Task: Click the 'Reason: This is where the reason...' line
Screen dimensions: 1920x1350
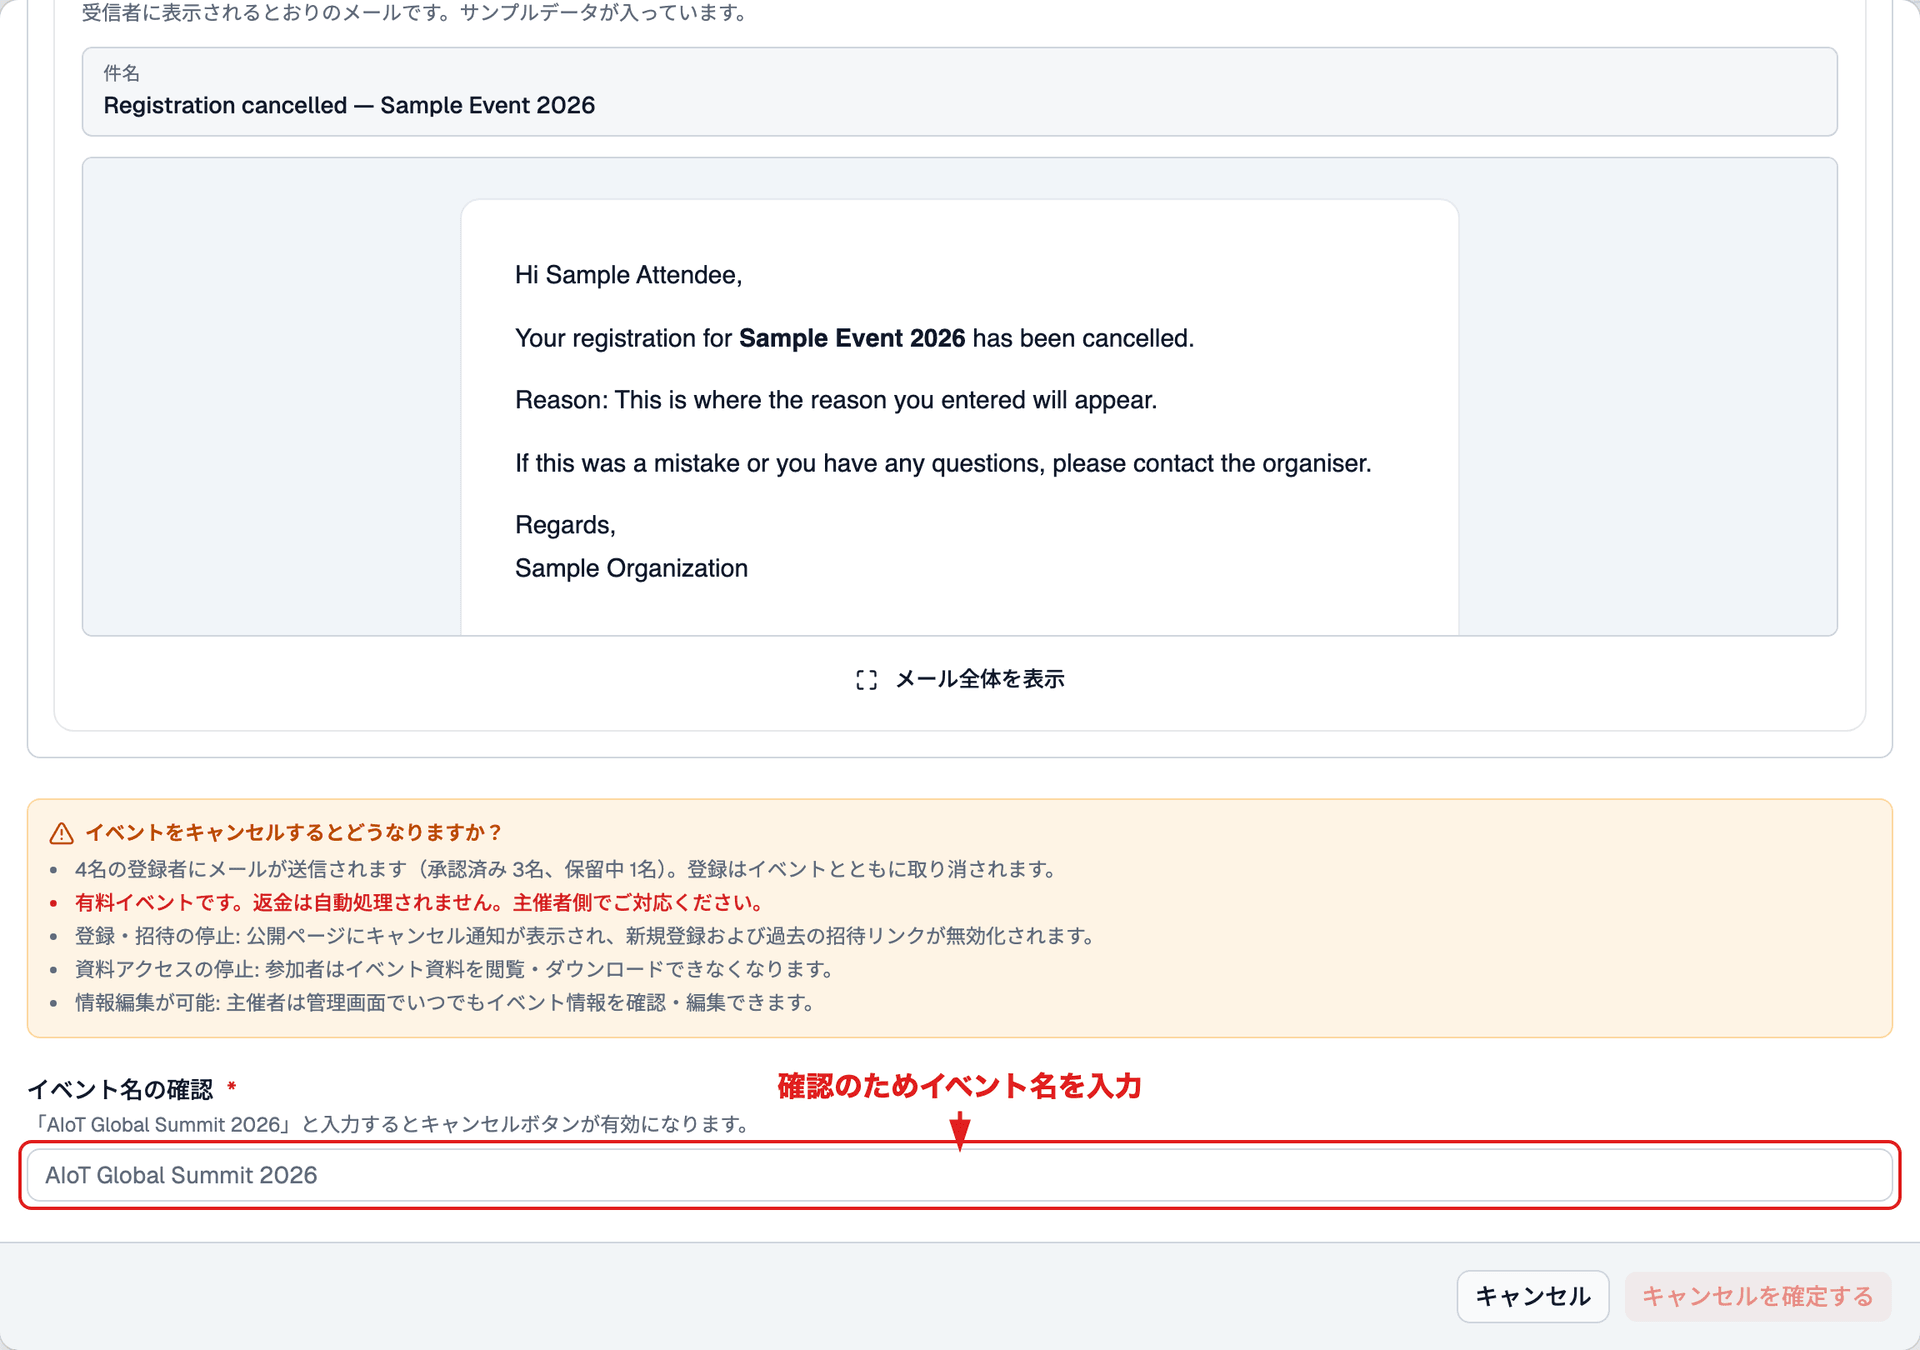Action: [836, 400]
